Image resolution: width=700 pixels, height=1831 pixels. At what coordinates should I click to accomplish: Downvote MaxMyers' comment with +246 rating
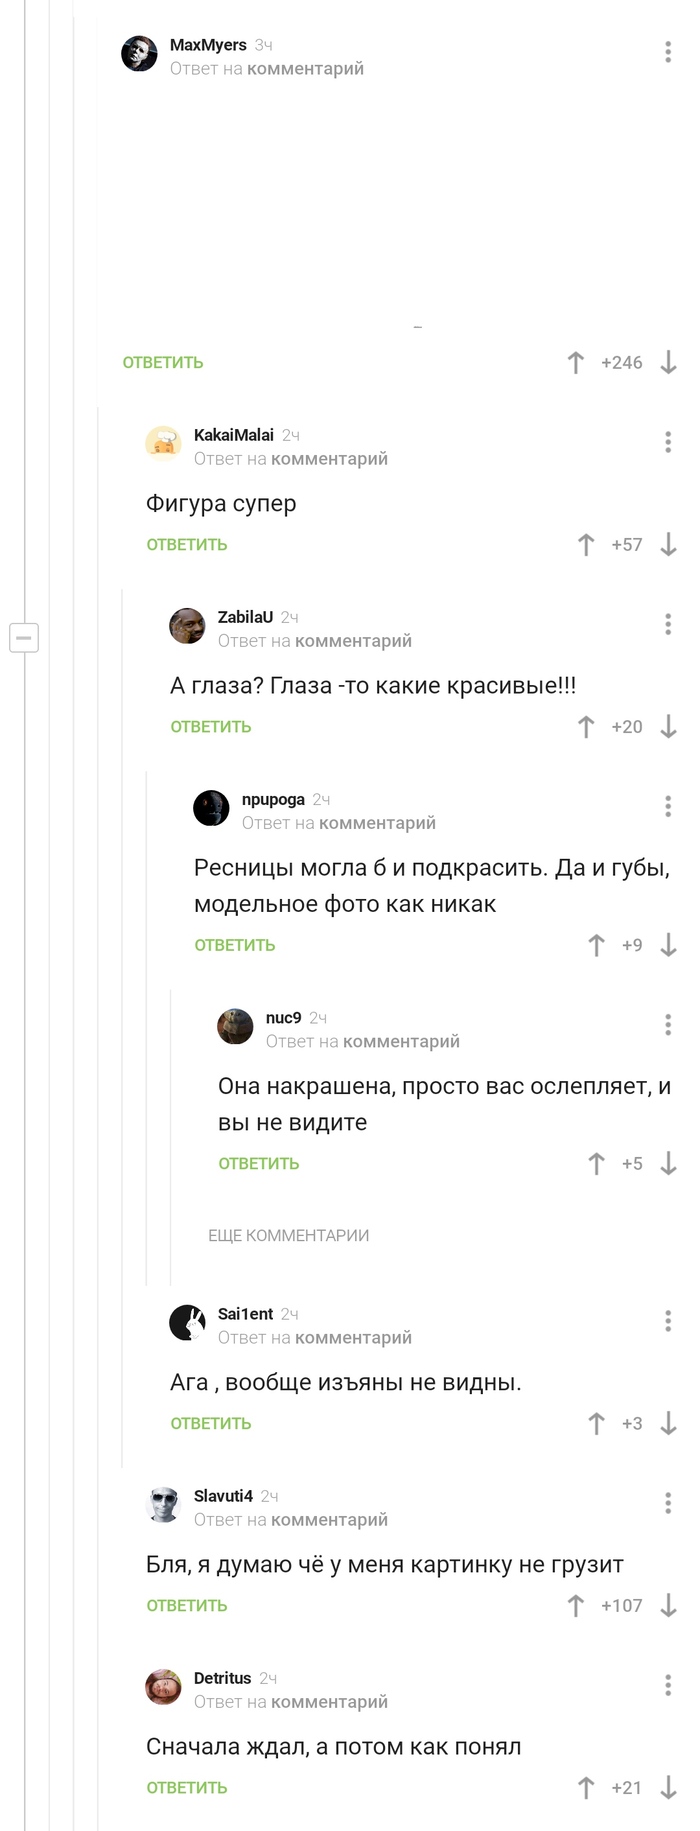pyautogui.click(x=669, y=363)
